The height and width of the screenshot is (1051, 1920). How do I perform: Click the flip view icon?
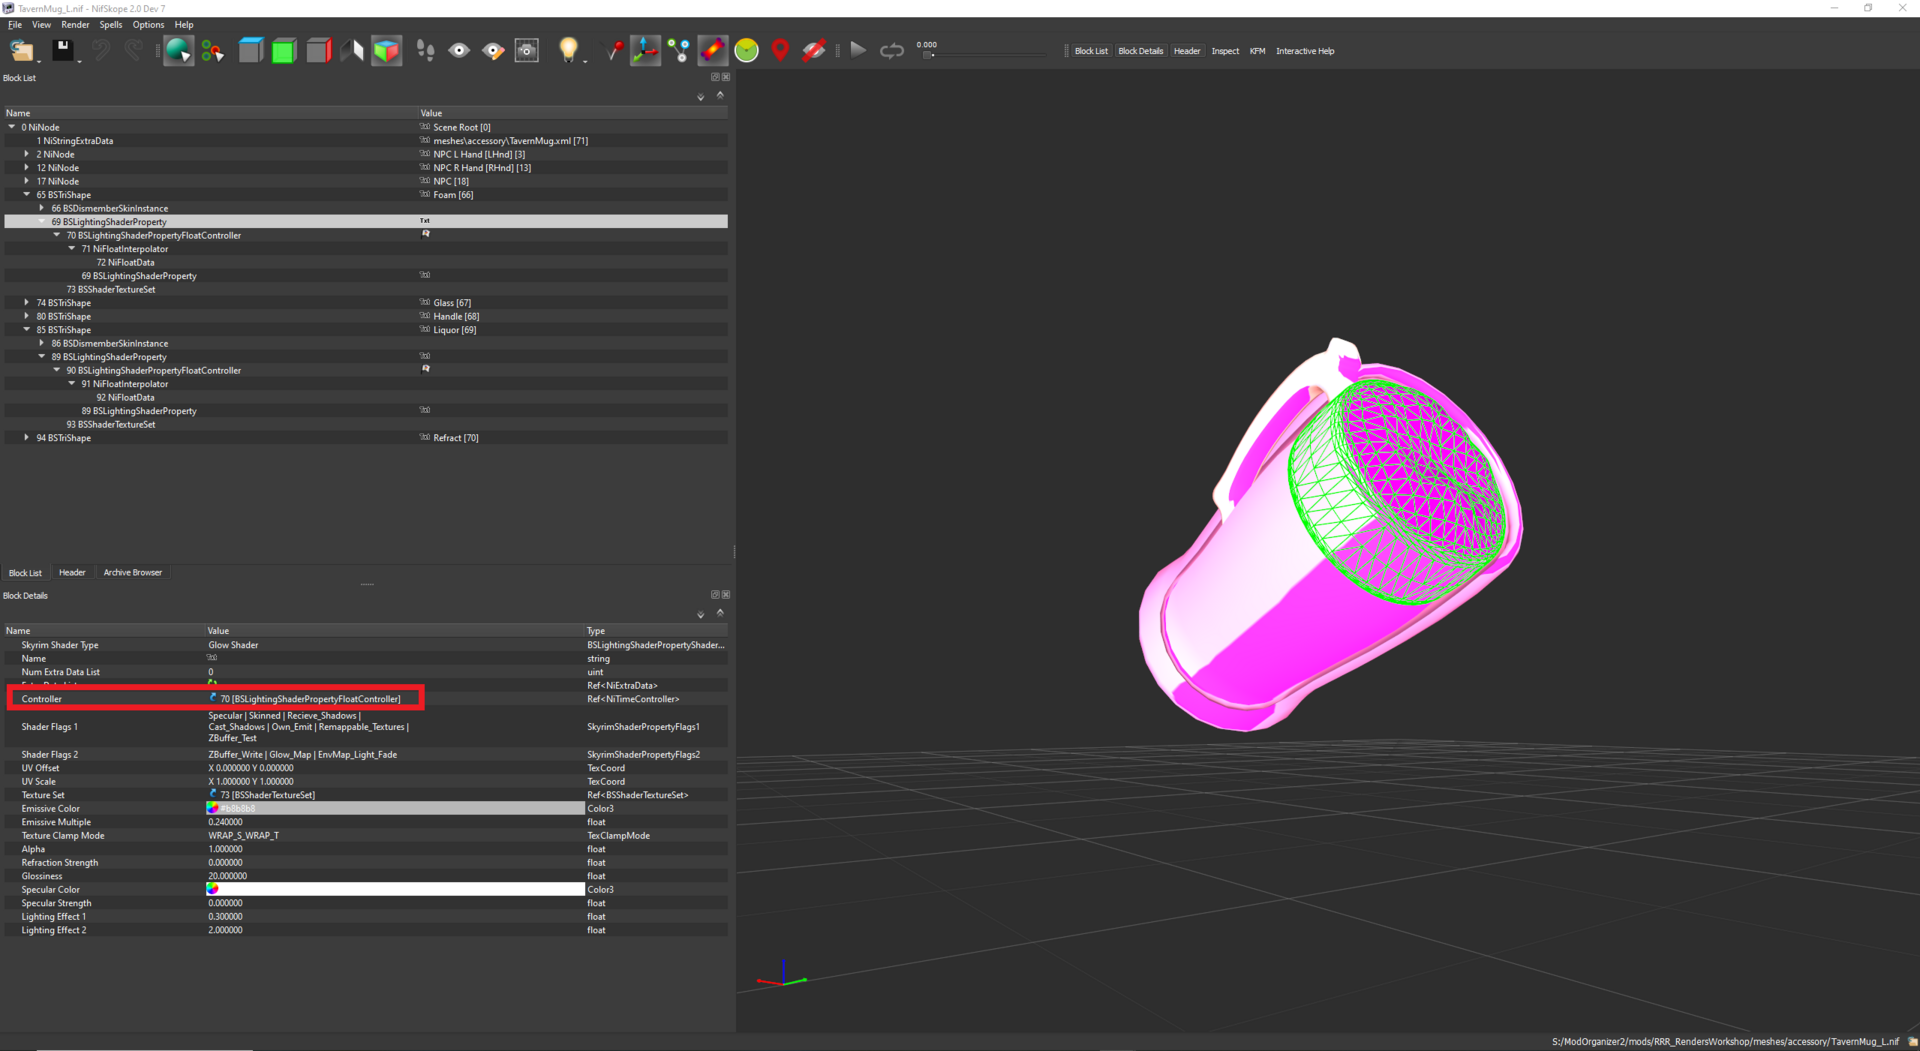[x=352, y=50]
